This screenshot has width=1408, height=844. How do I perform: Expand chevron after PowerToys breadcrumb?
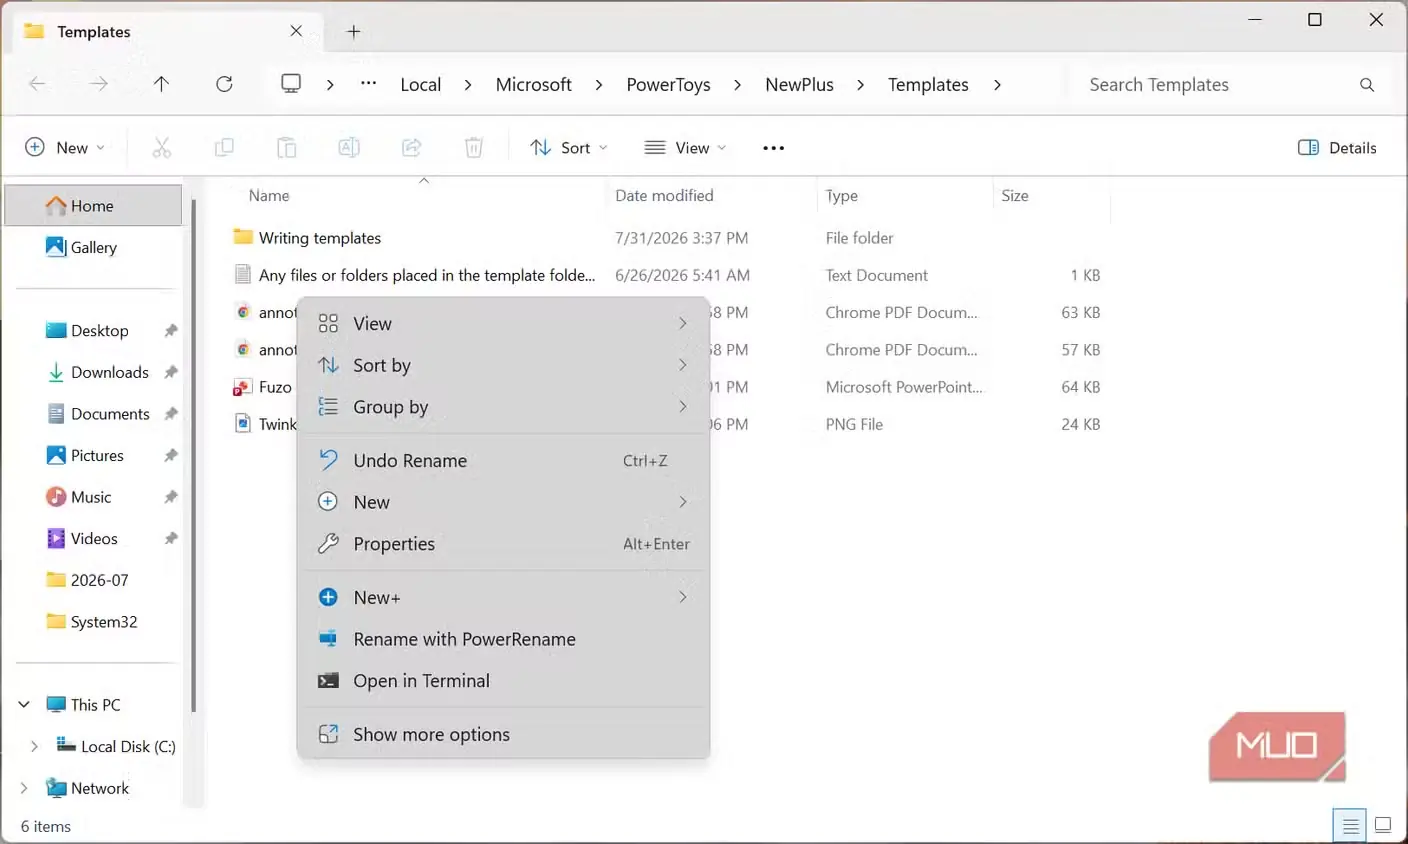(738, 85)
